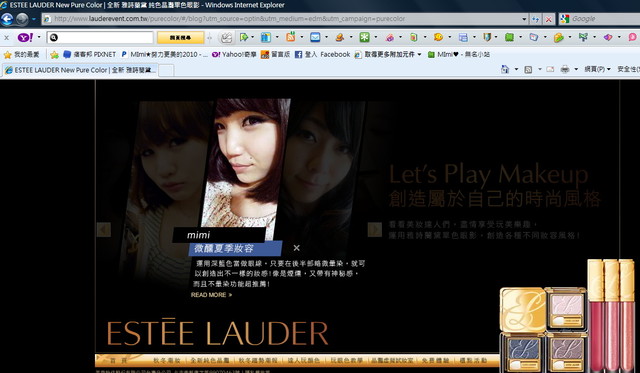
Task: Open dropdown next to the mail envelope icon
Action: pyautogui.click(x=326, y=37)
